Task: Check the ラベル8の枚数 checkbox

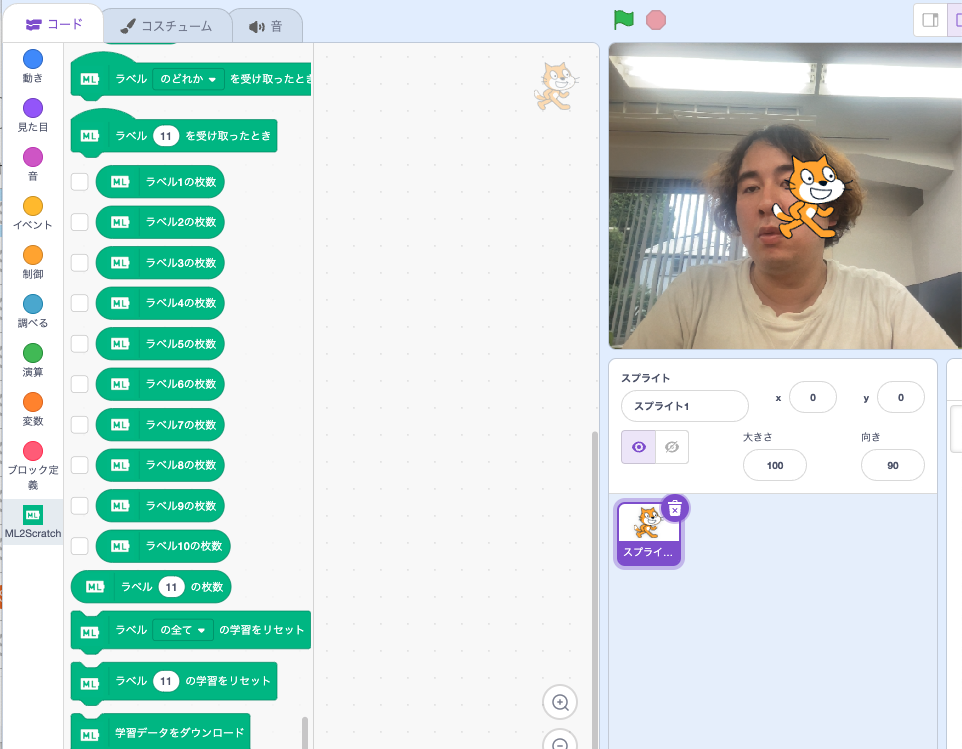Action: coord(80,465)
